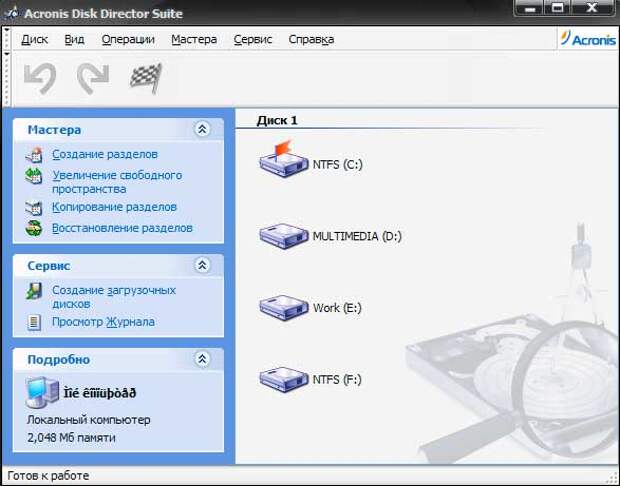The height and width of the screenshot is (486, 620).
Task: Click icon next to Создание разделов
Action: point(34,155)
